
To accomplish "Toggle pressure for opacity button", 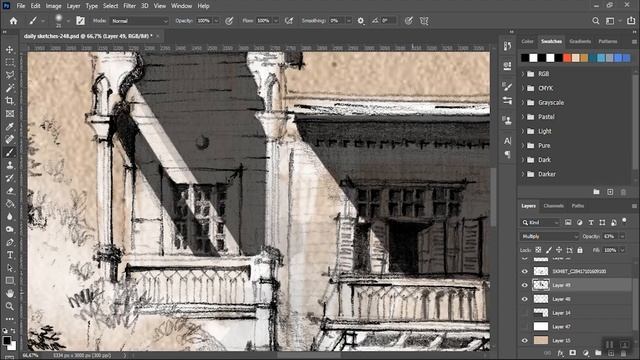I will 229,21.
